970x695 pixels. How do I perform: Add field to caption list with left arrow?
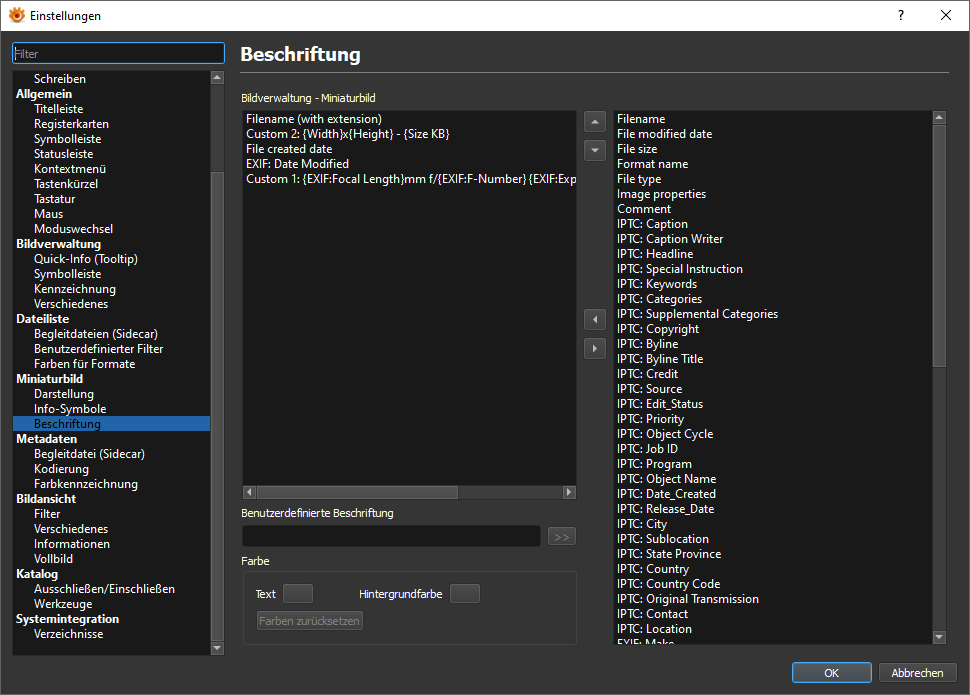(x=594, y=320)
